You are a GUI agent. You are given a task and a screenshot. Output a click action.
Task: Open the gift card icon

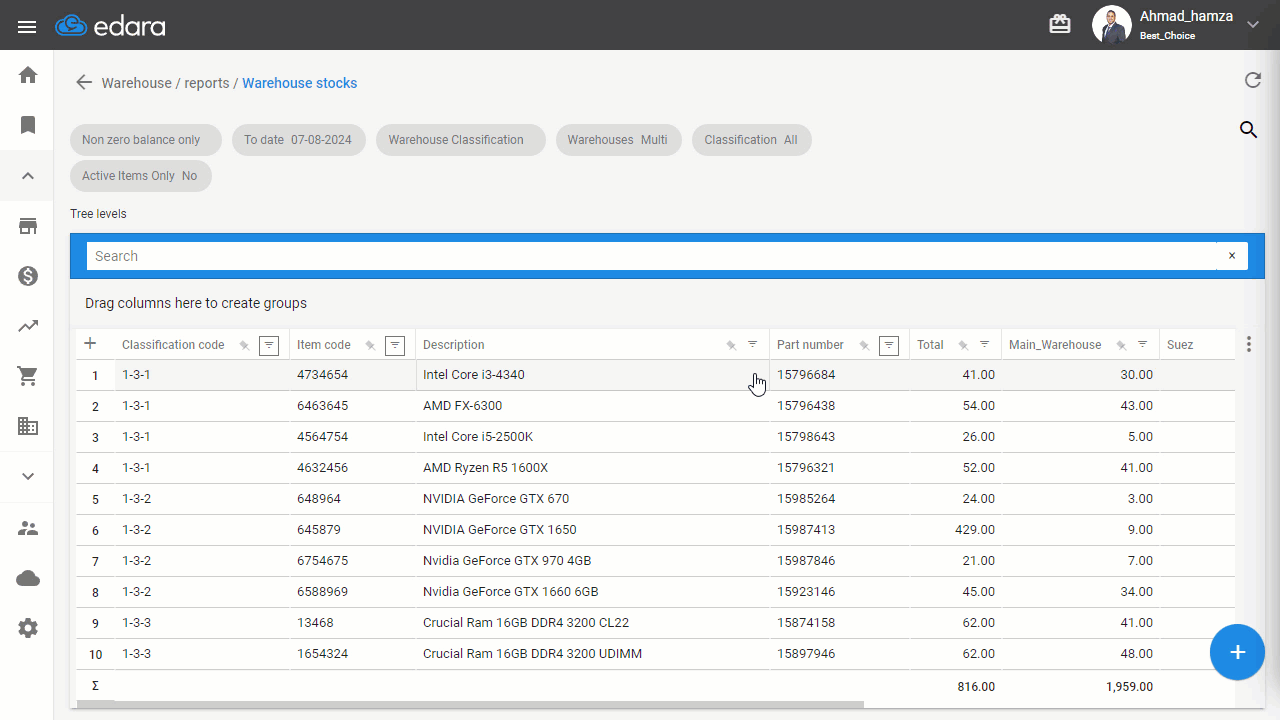pos(1059,25)
